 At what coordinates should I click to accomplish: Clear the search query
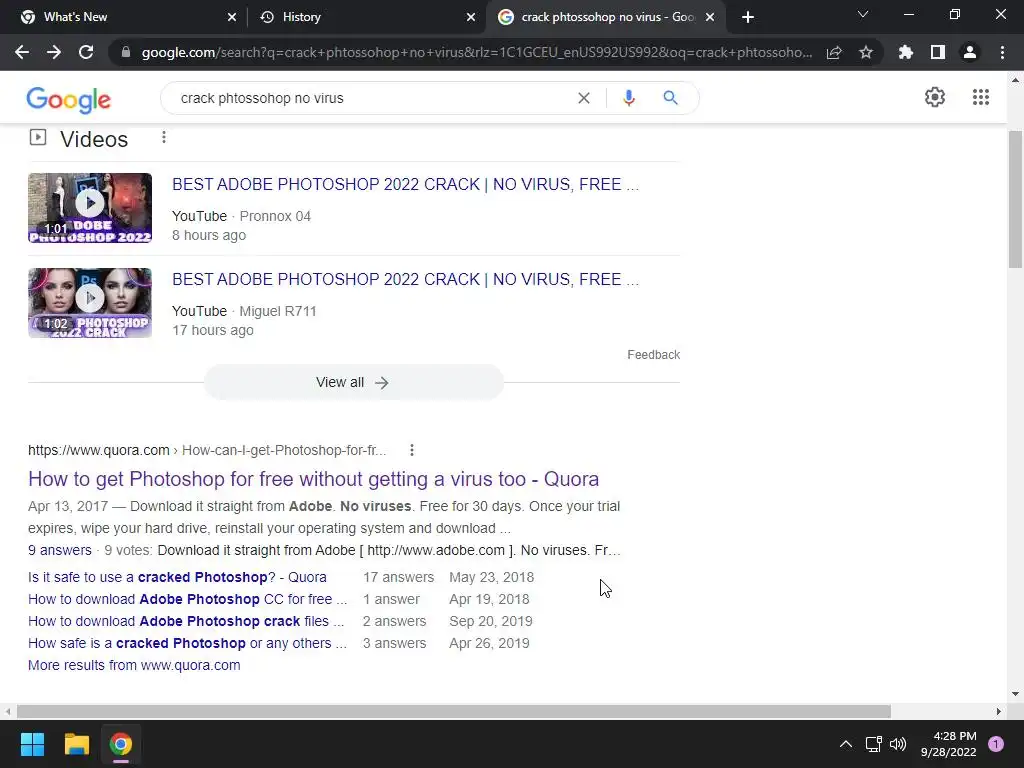584,98
